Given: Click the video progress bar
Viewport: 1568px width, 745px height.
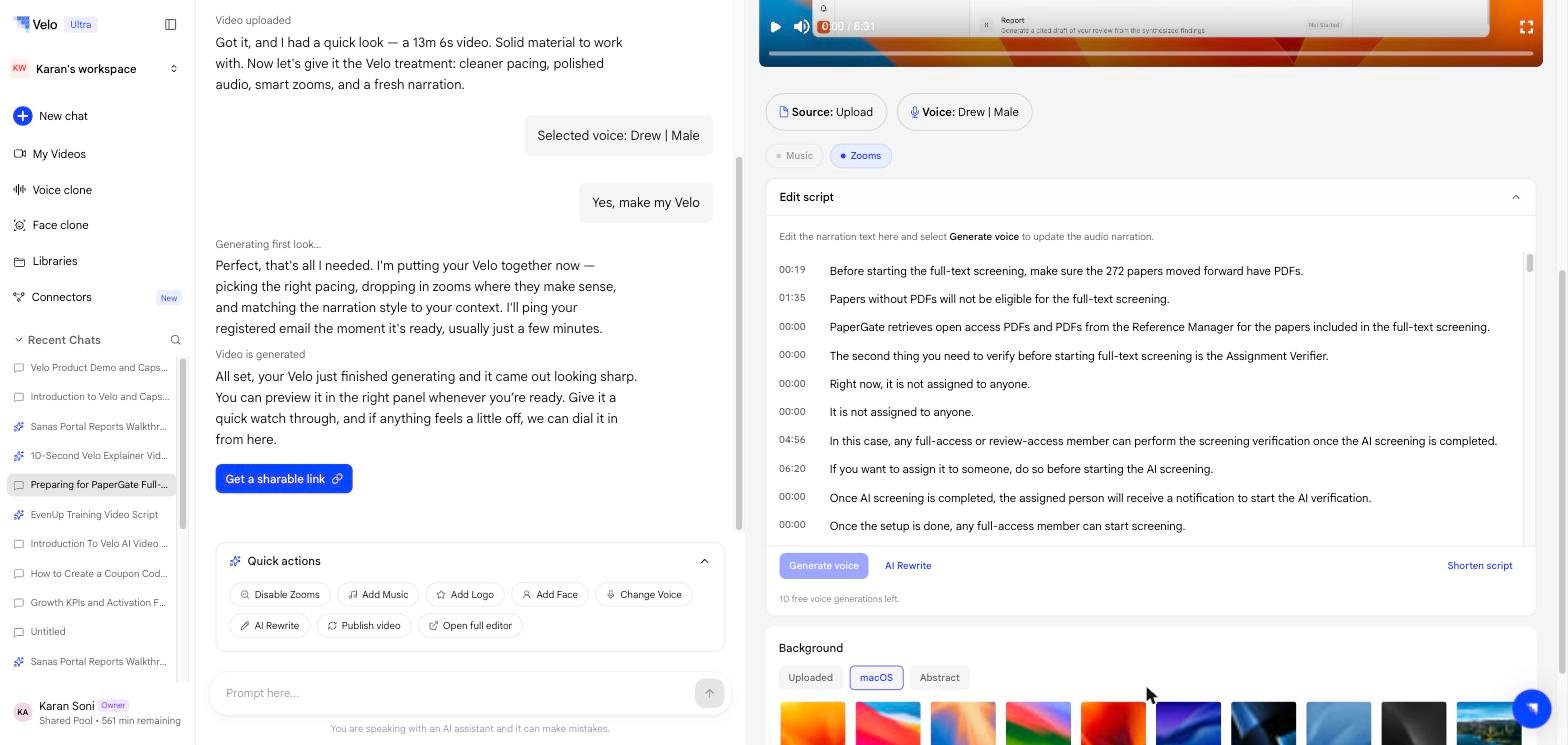Looking at the screenshot, I should (1151, 53).
